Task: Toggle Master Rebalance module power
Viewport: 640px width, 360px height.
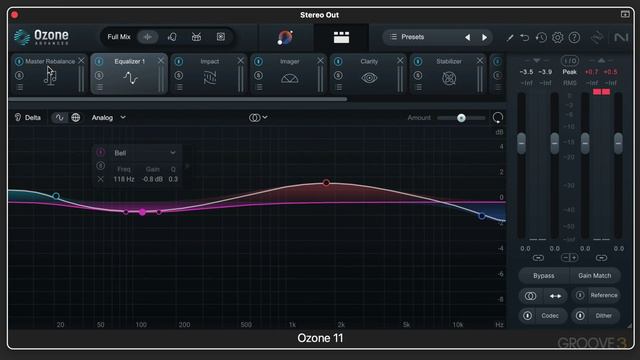Action: [x=19, y=62]
